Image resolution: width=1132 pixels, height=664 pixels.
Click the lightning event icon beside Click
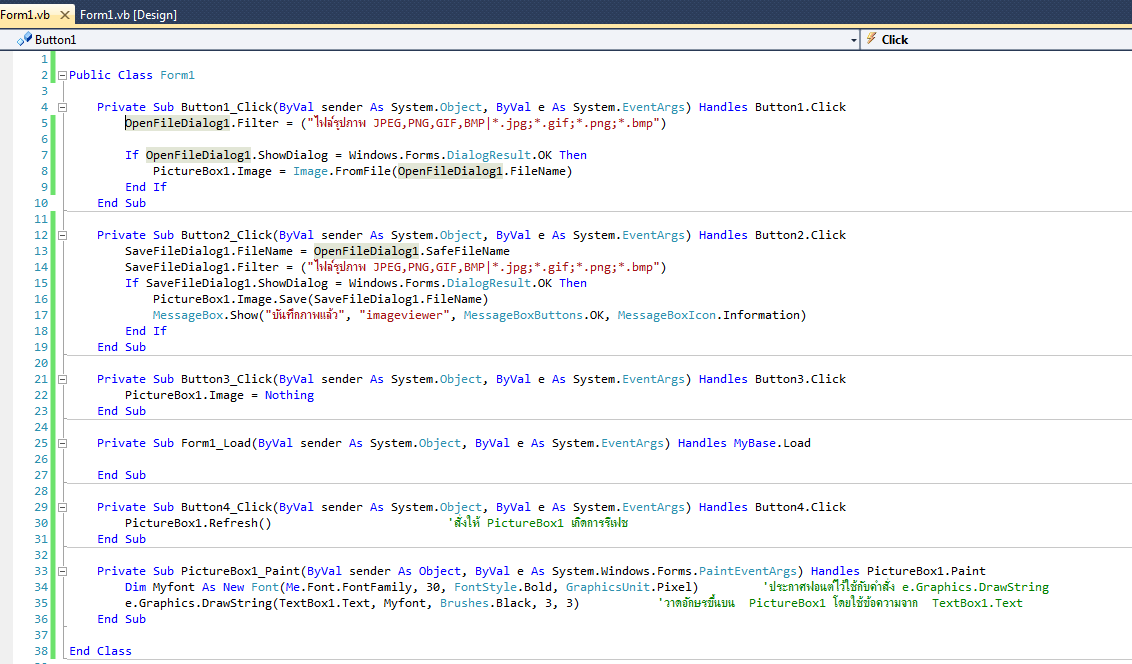871,39
